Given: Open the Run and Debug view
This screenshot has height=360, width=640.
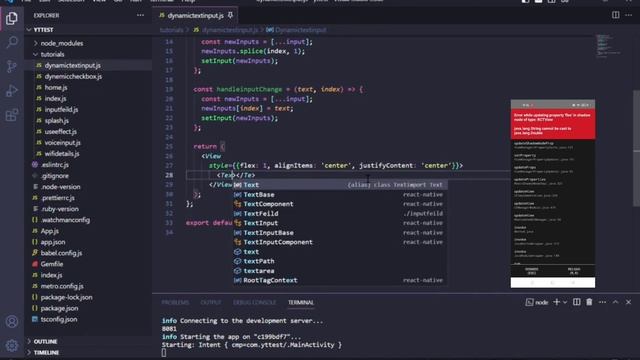Looking at the screenshot, I should point(12,91).
